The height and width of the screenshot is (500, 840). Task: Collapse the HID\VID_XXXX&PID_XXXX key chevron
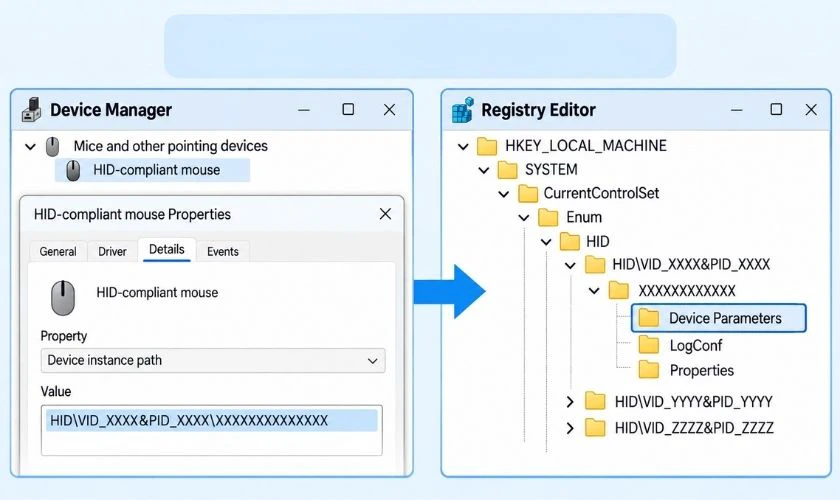(570, 265)
